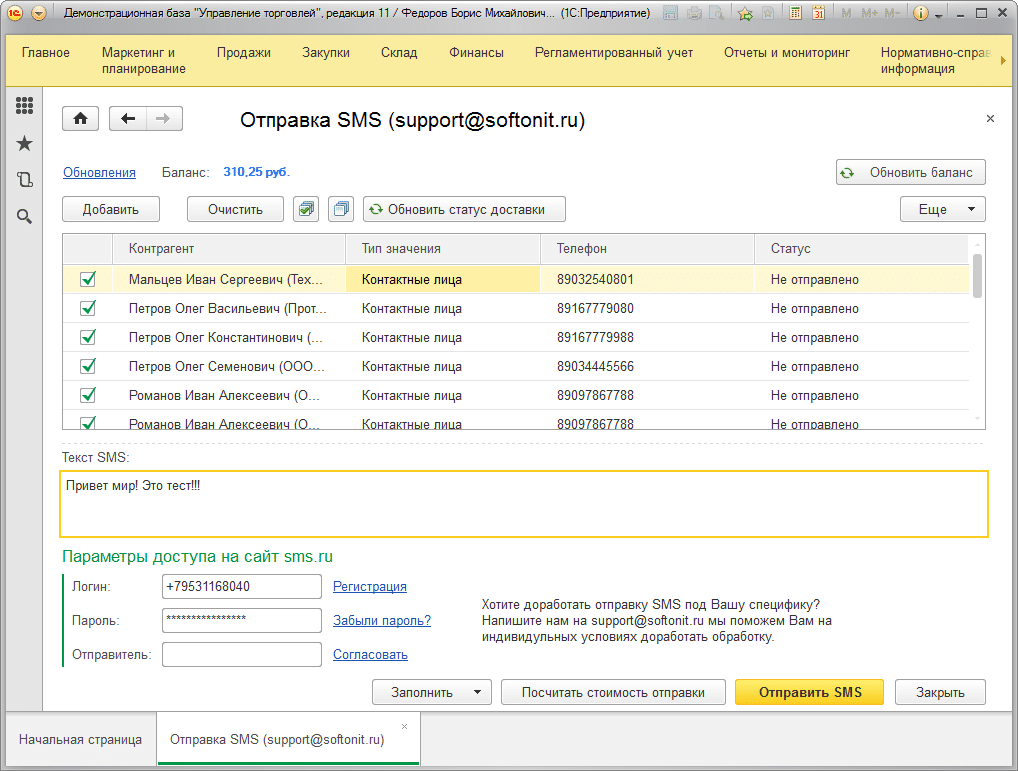The image size is (1018, 771).
Task: Expand the Еще dropdown menu
Action: click(943, 209)
